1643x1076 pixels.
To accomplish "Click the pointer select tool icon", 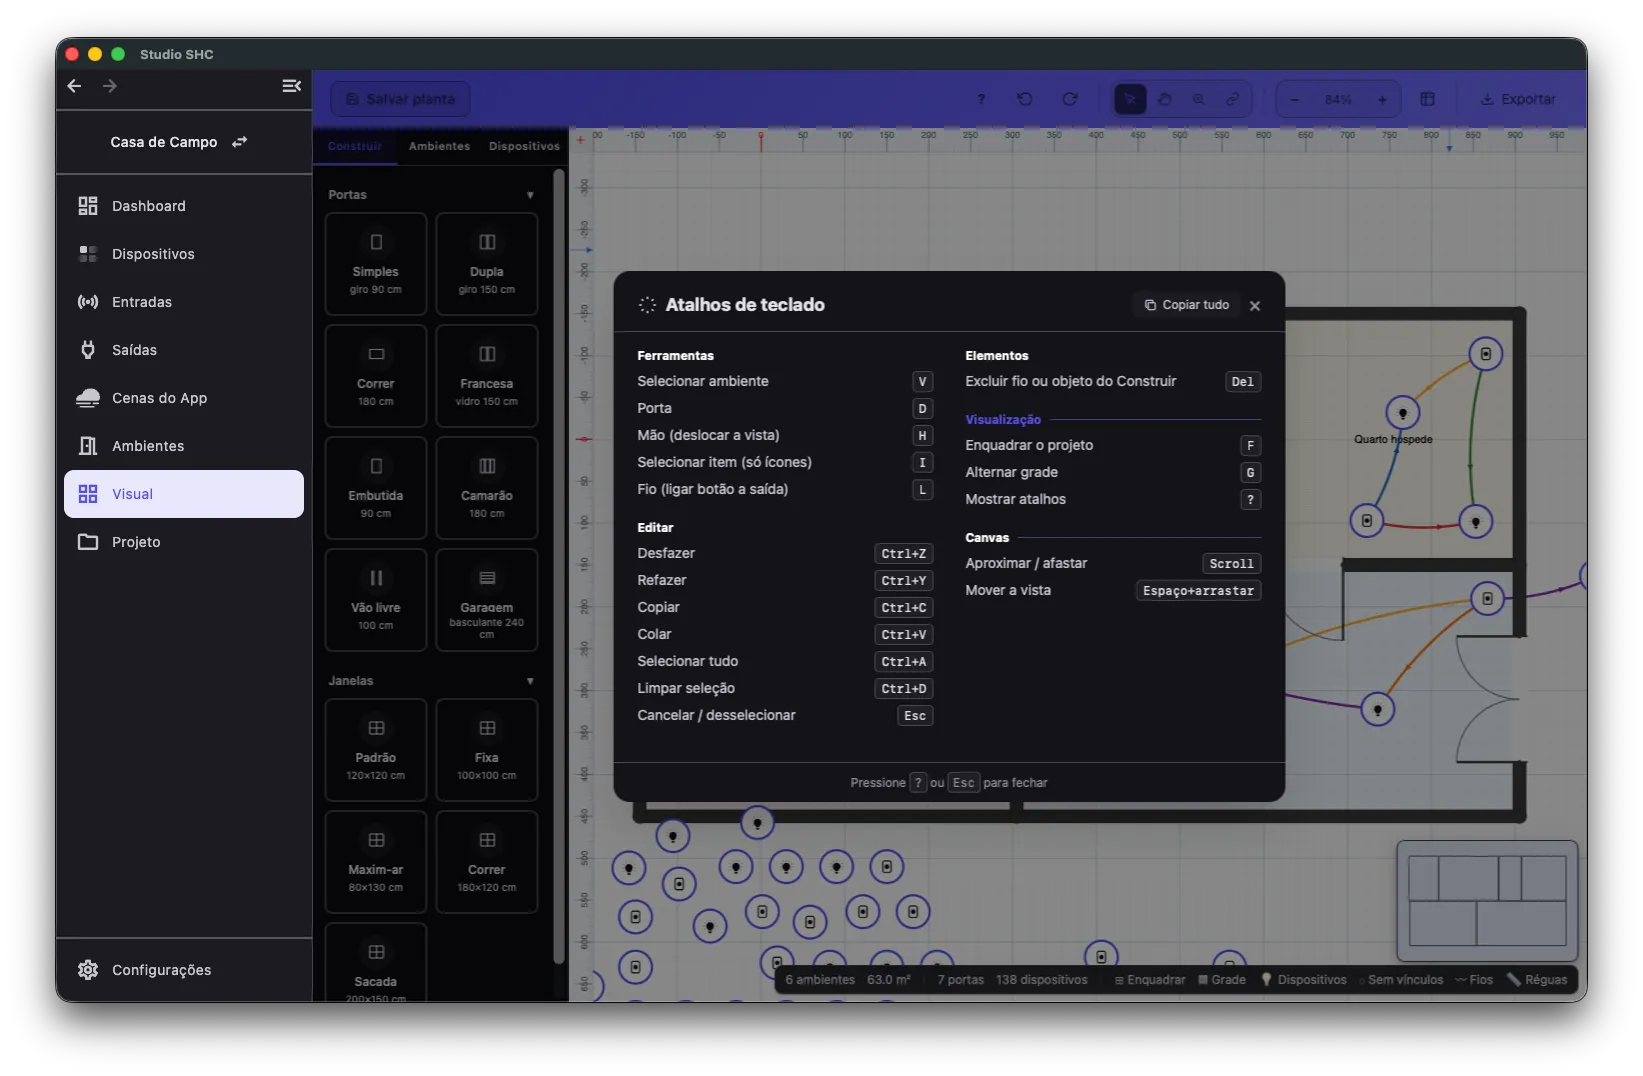I will [x=1130, y=99].
